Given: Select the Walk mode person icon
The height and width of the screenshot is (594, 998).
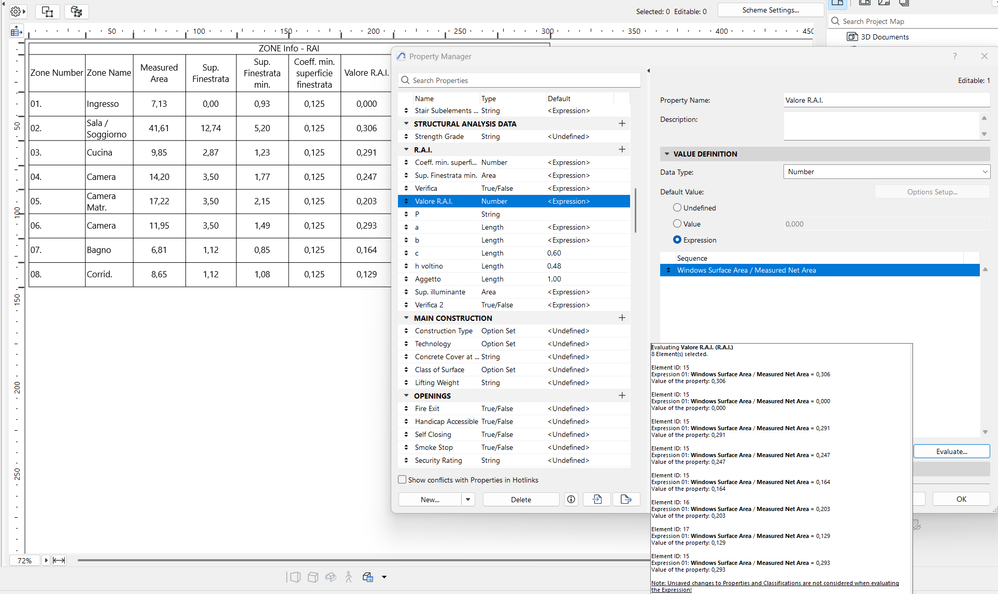Looking at the screenshot, I should pyautogui.click(x=348, y=577).
